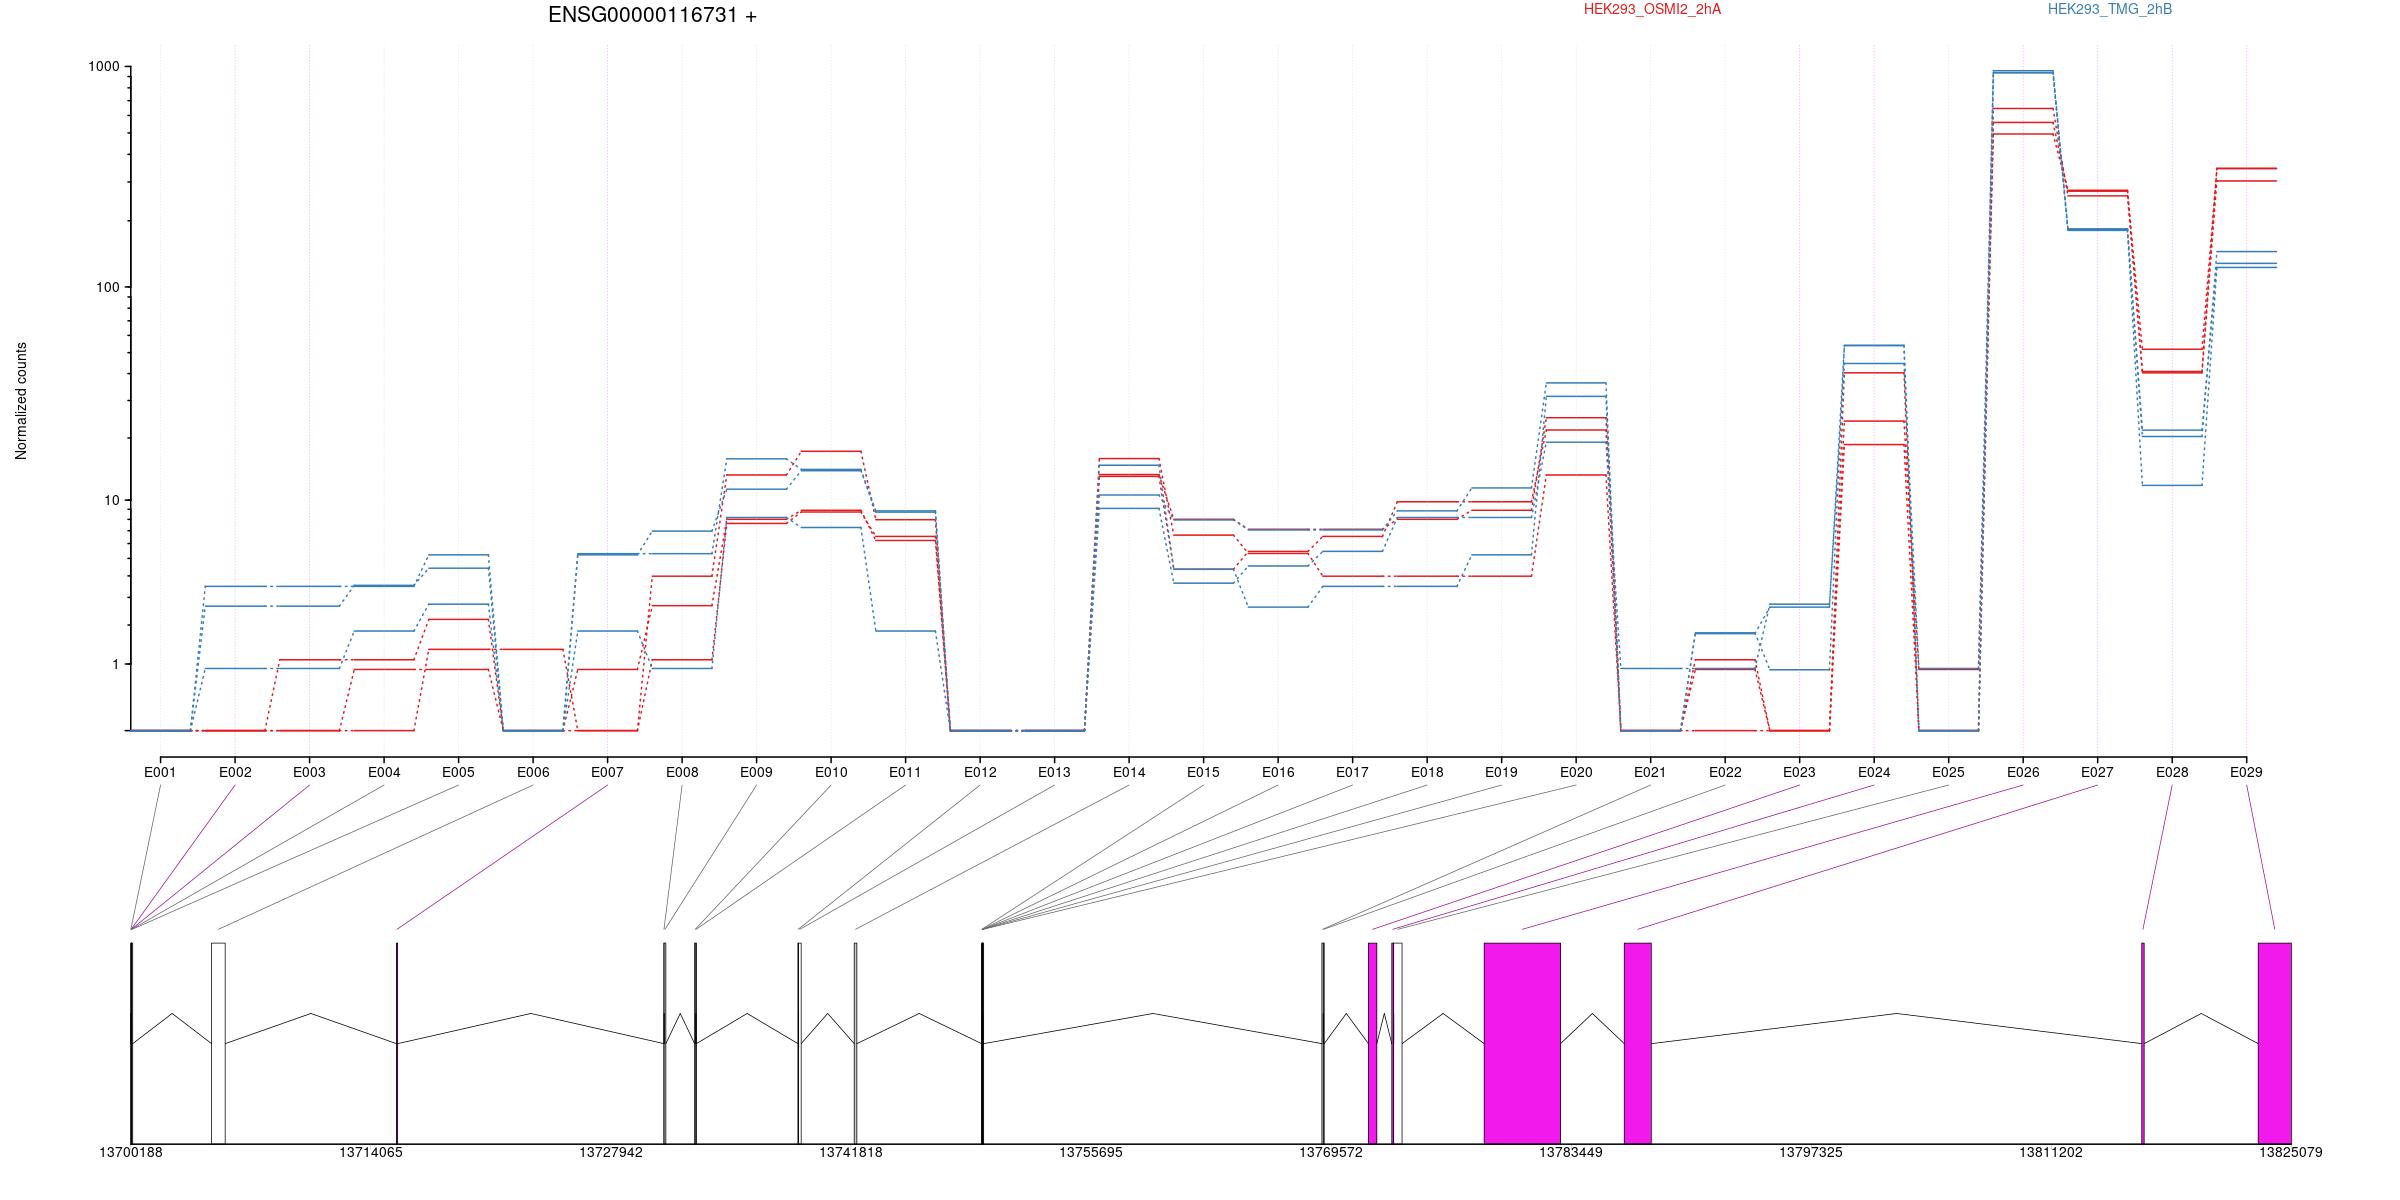Click exon label E003
The width and height of the screenshot is (2400, 1200).
click(x=309, y=772)
